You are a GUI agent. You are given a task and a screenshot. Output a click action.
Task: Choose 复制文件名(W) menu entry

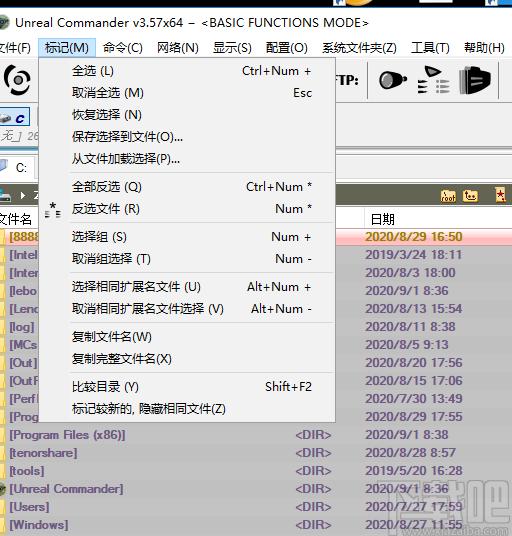[187, 337]
